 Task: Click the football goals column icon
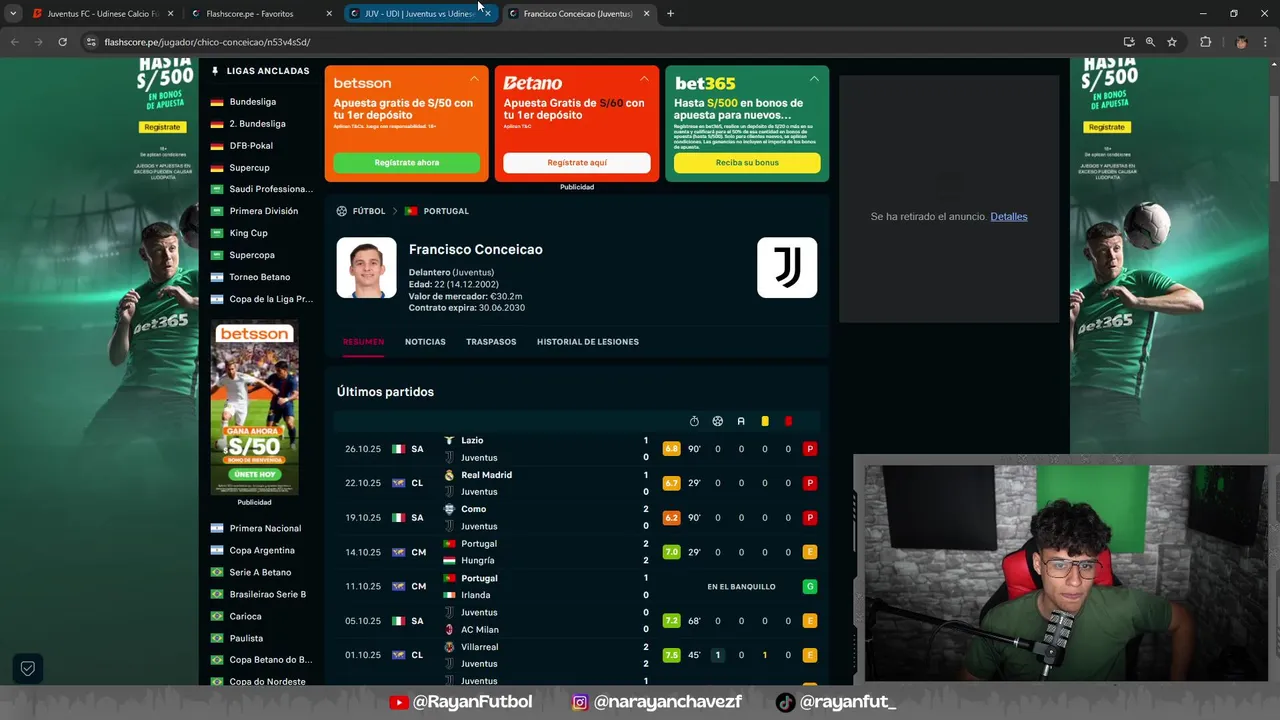coord(718,421)
